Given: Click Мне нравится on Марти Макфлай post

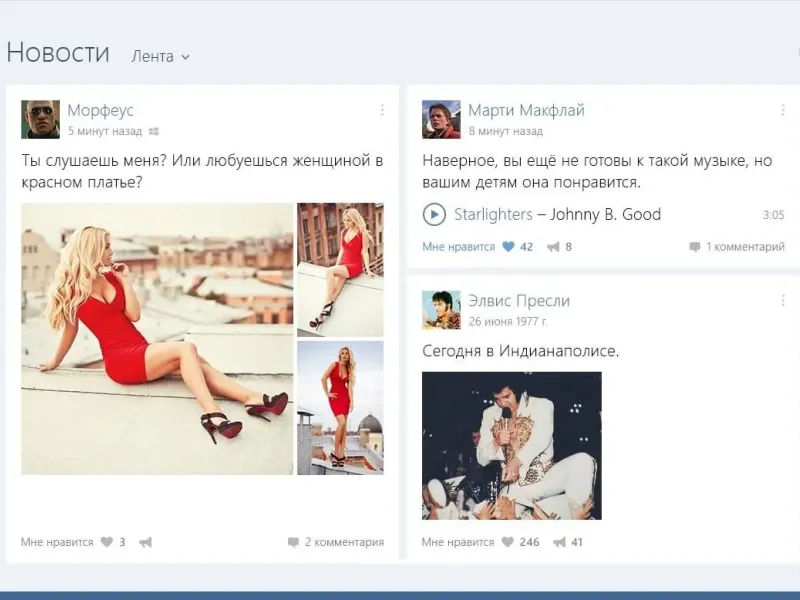Looking at the screenshot, I should [459, 247].
